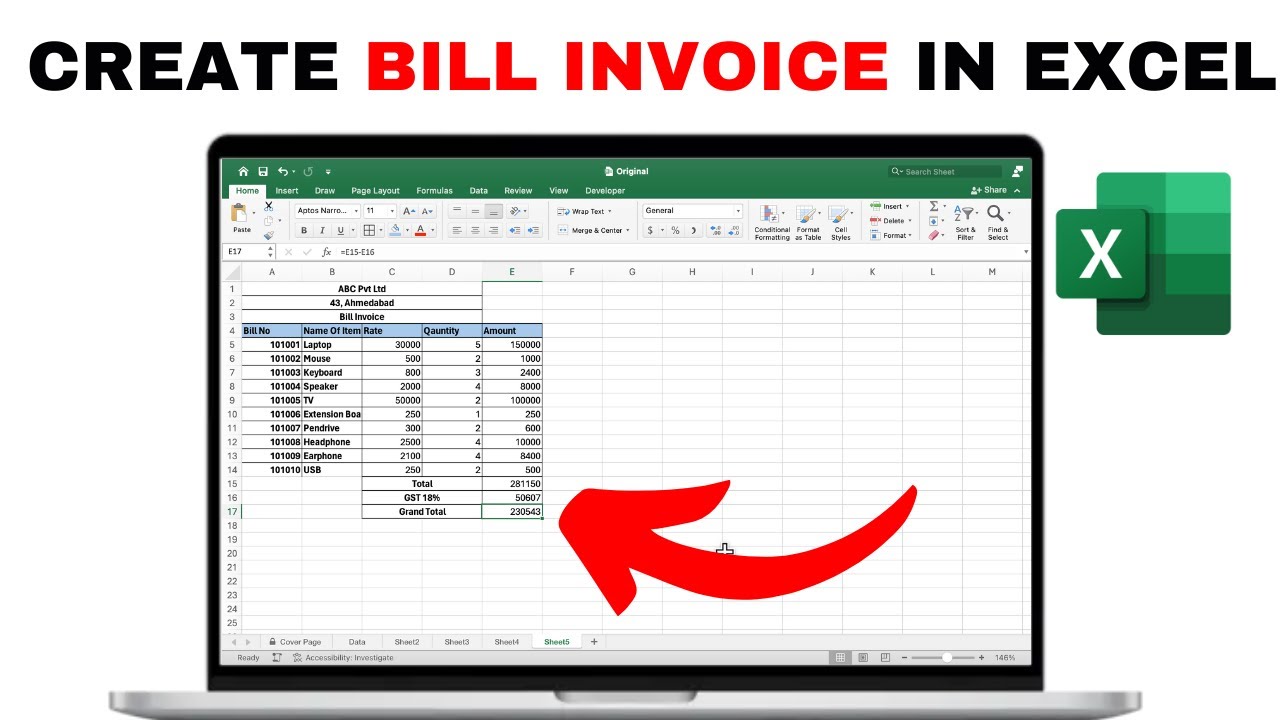Click the Align Left icon

(456, 230)
